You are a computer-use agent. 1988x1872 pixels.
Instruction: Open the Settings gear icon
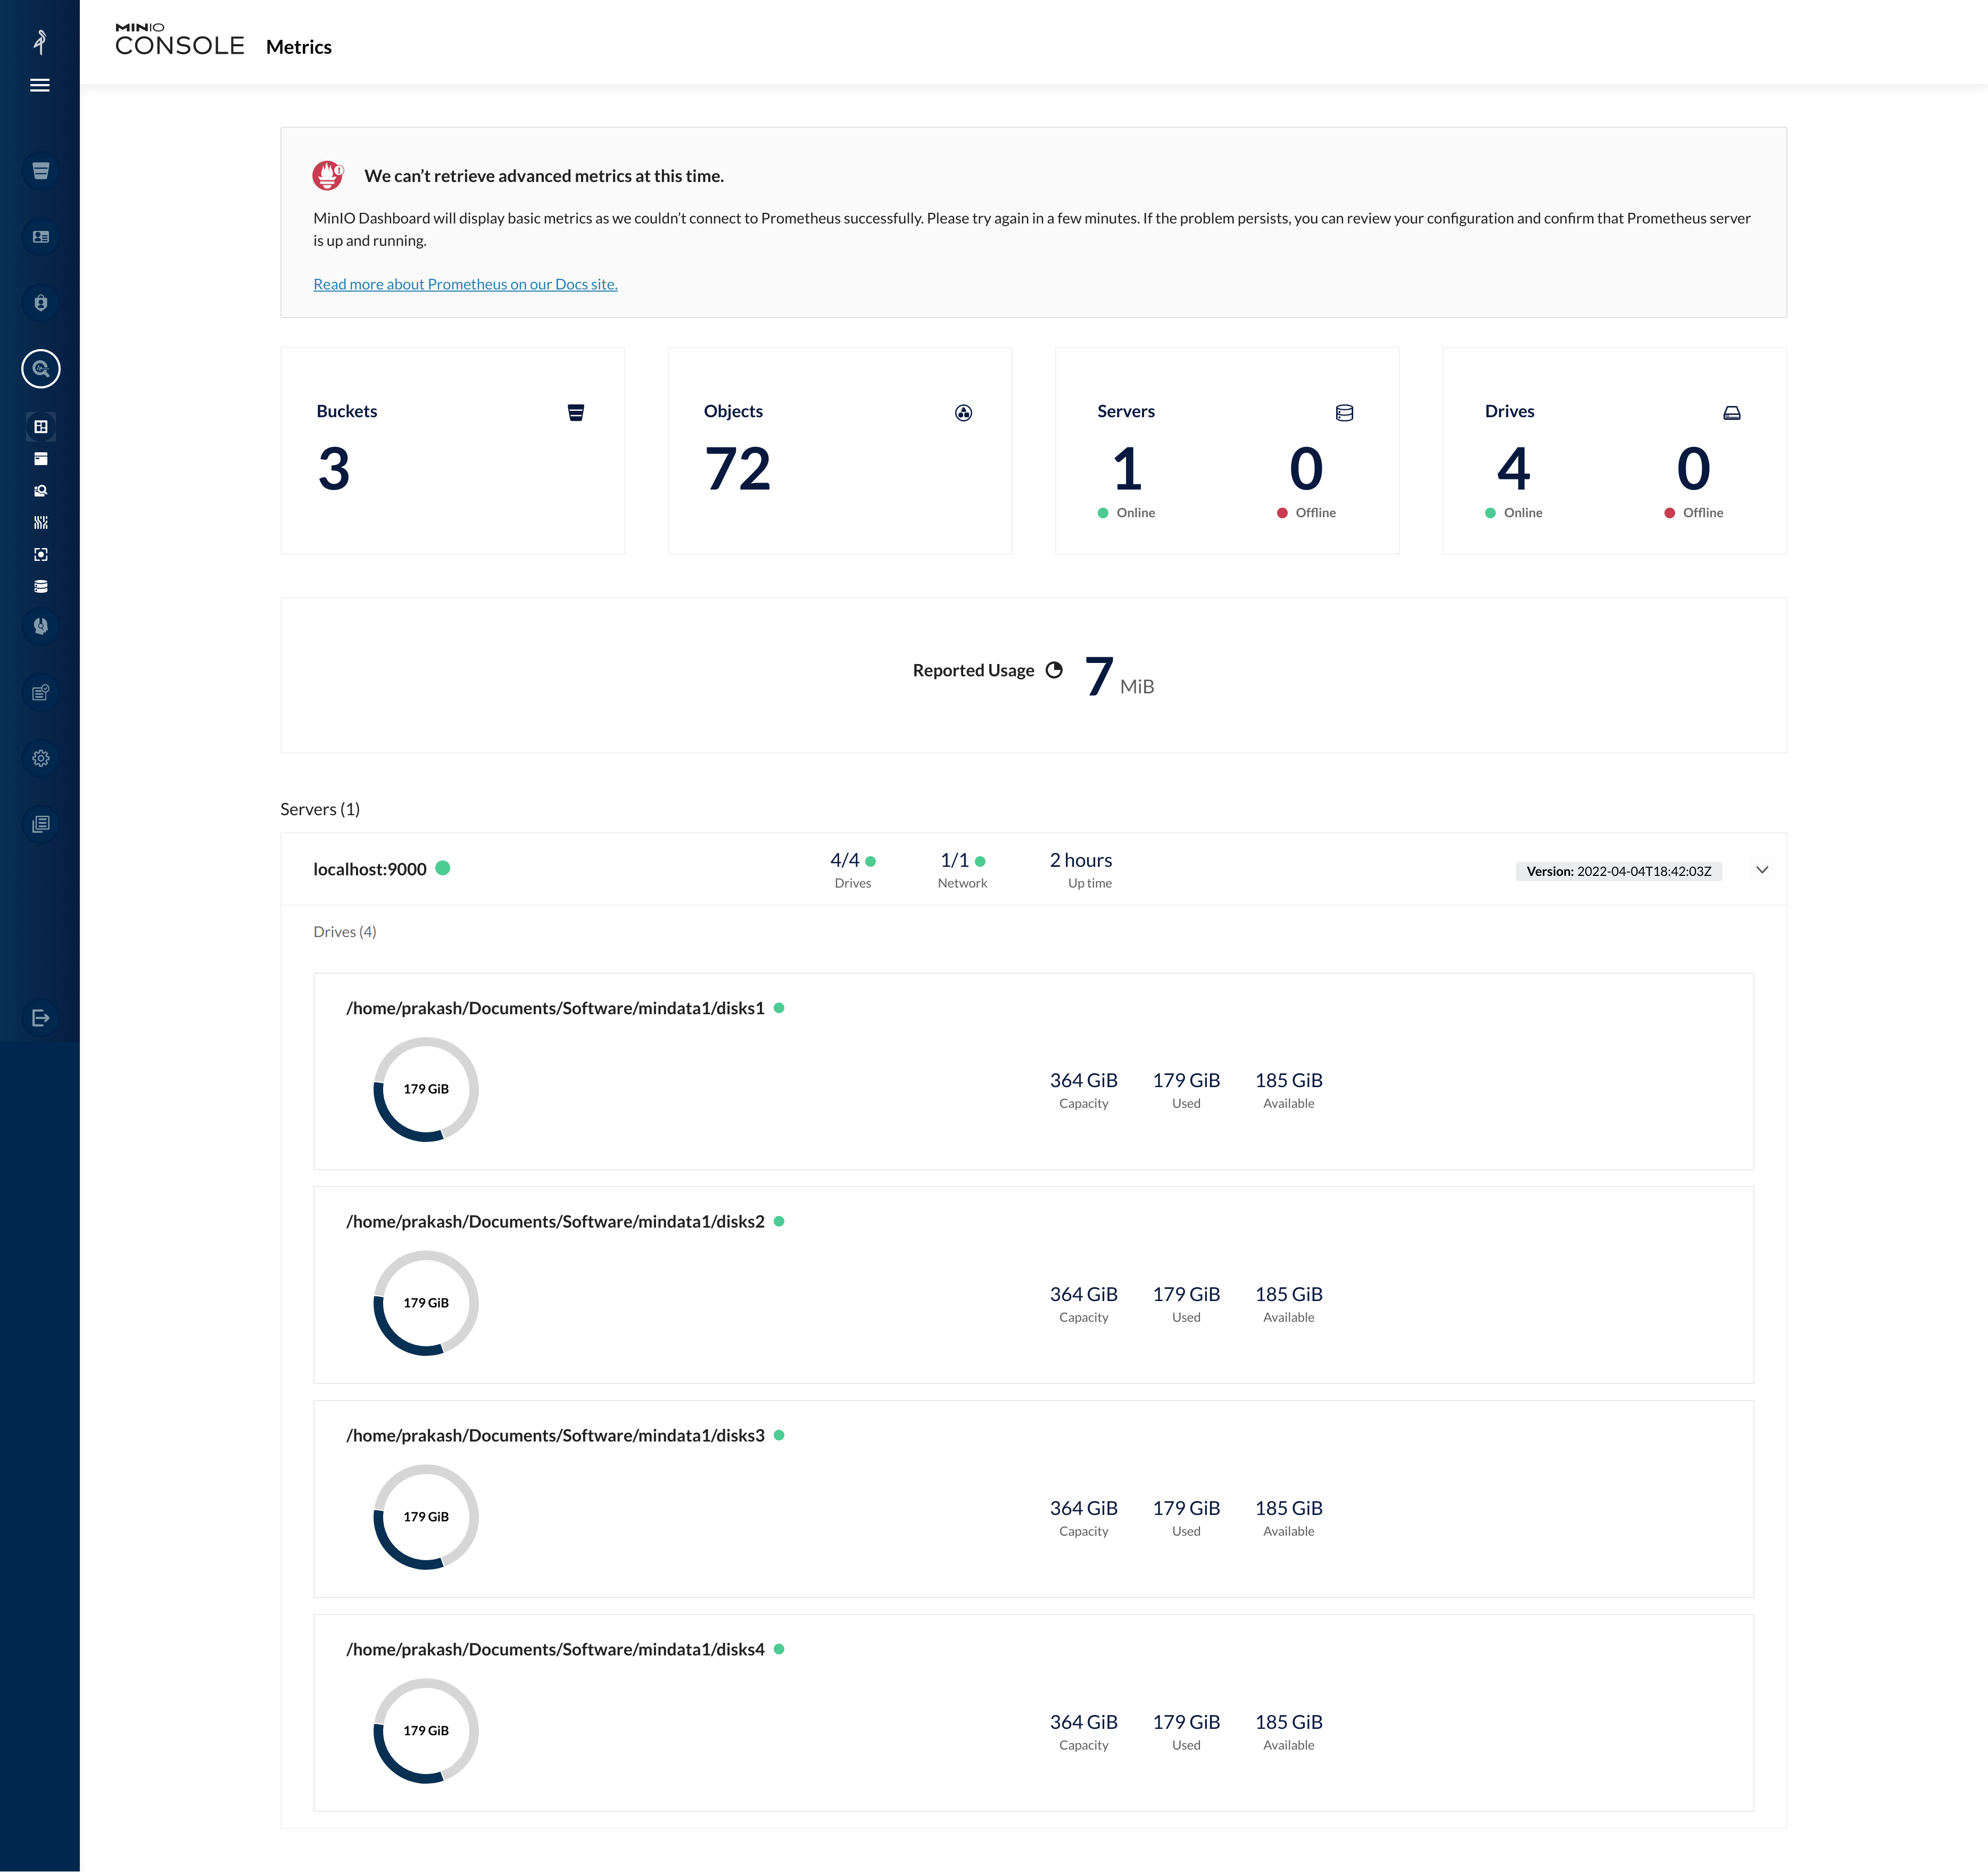[40, 758]
